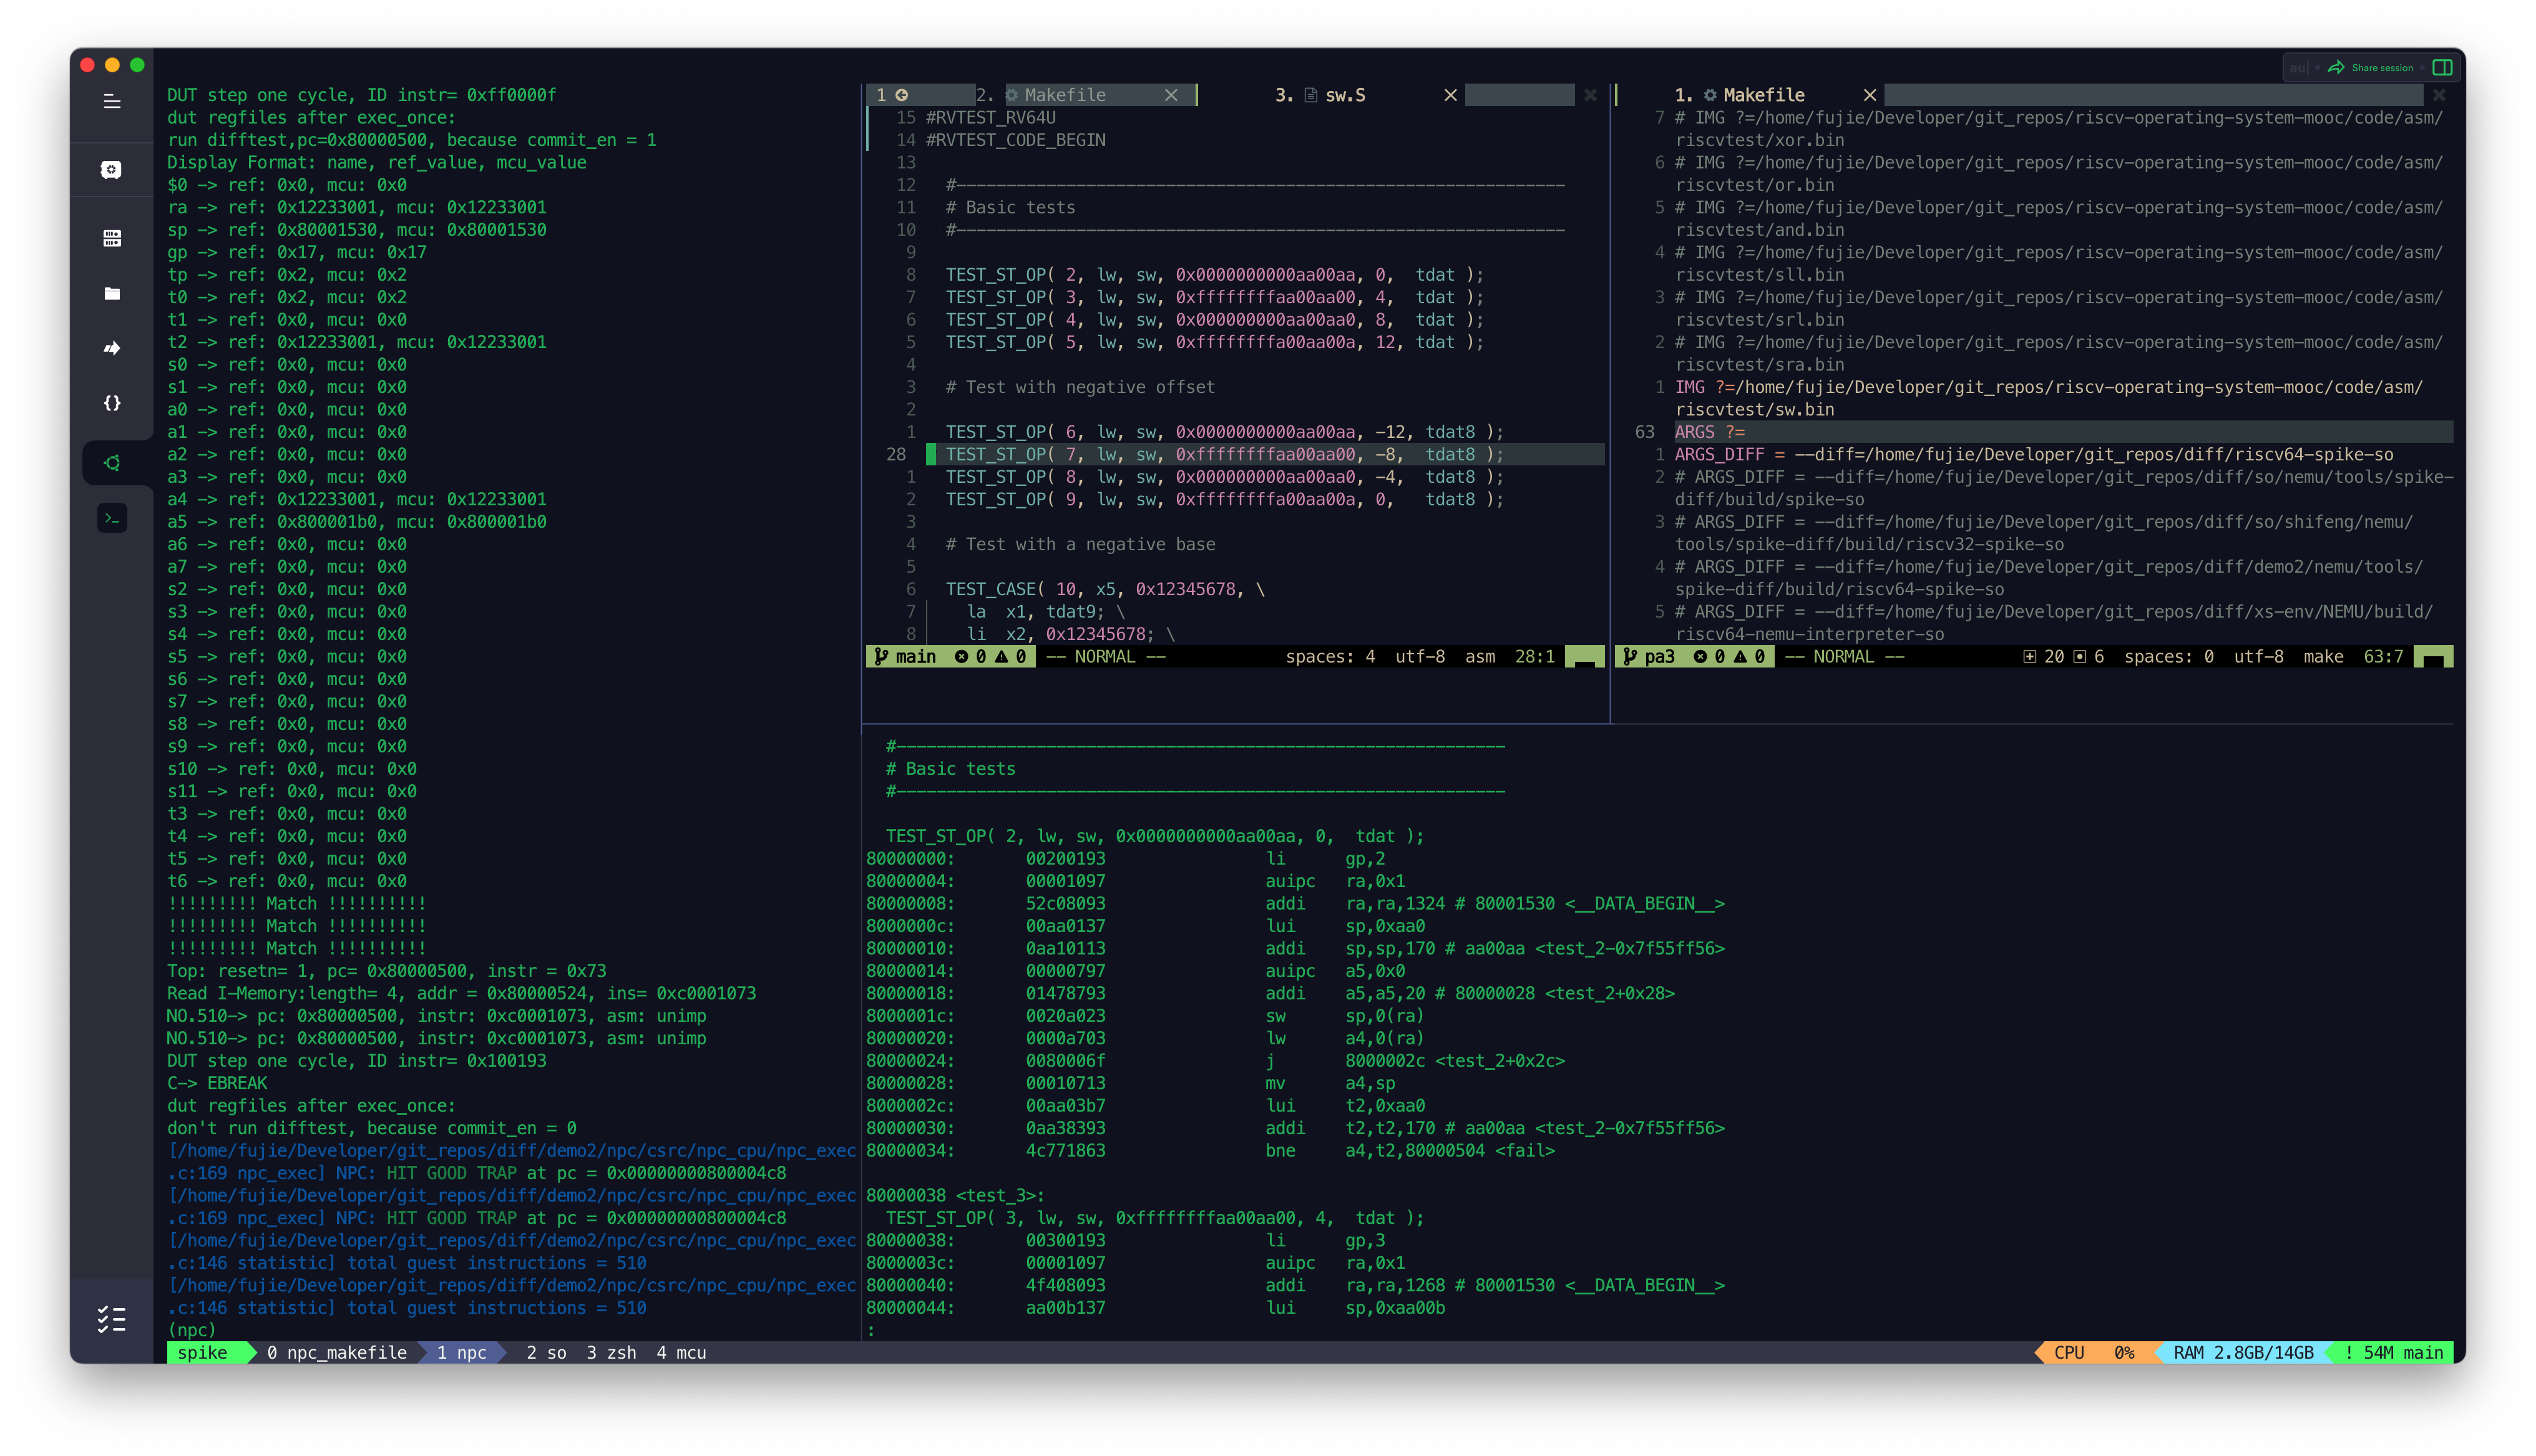2536x1456 pixels.
Task: Click the 'au' search field near Share session
Action: 2299,68
